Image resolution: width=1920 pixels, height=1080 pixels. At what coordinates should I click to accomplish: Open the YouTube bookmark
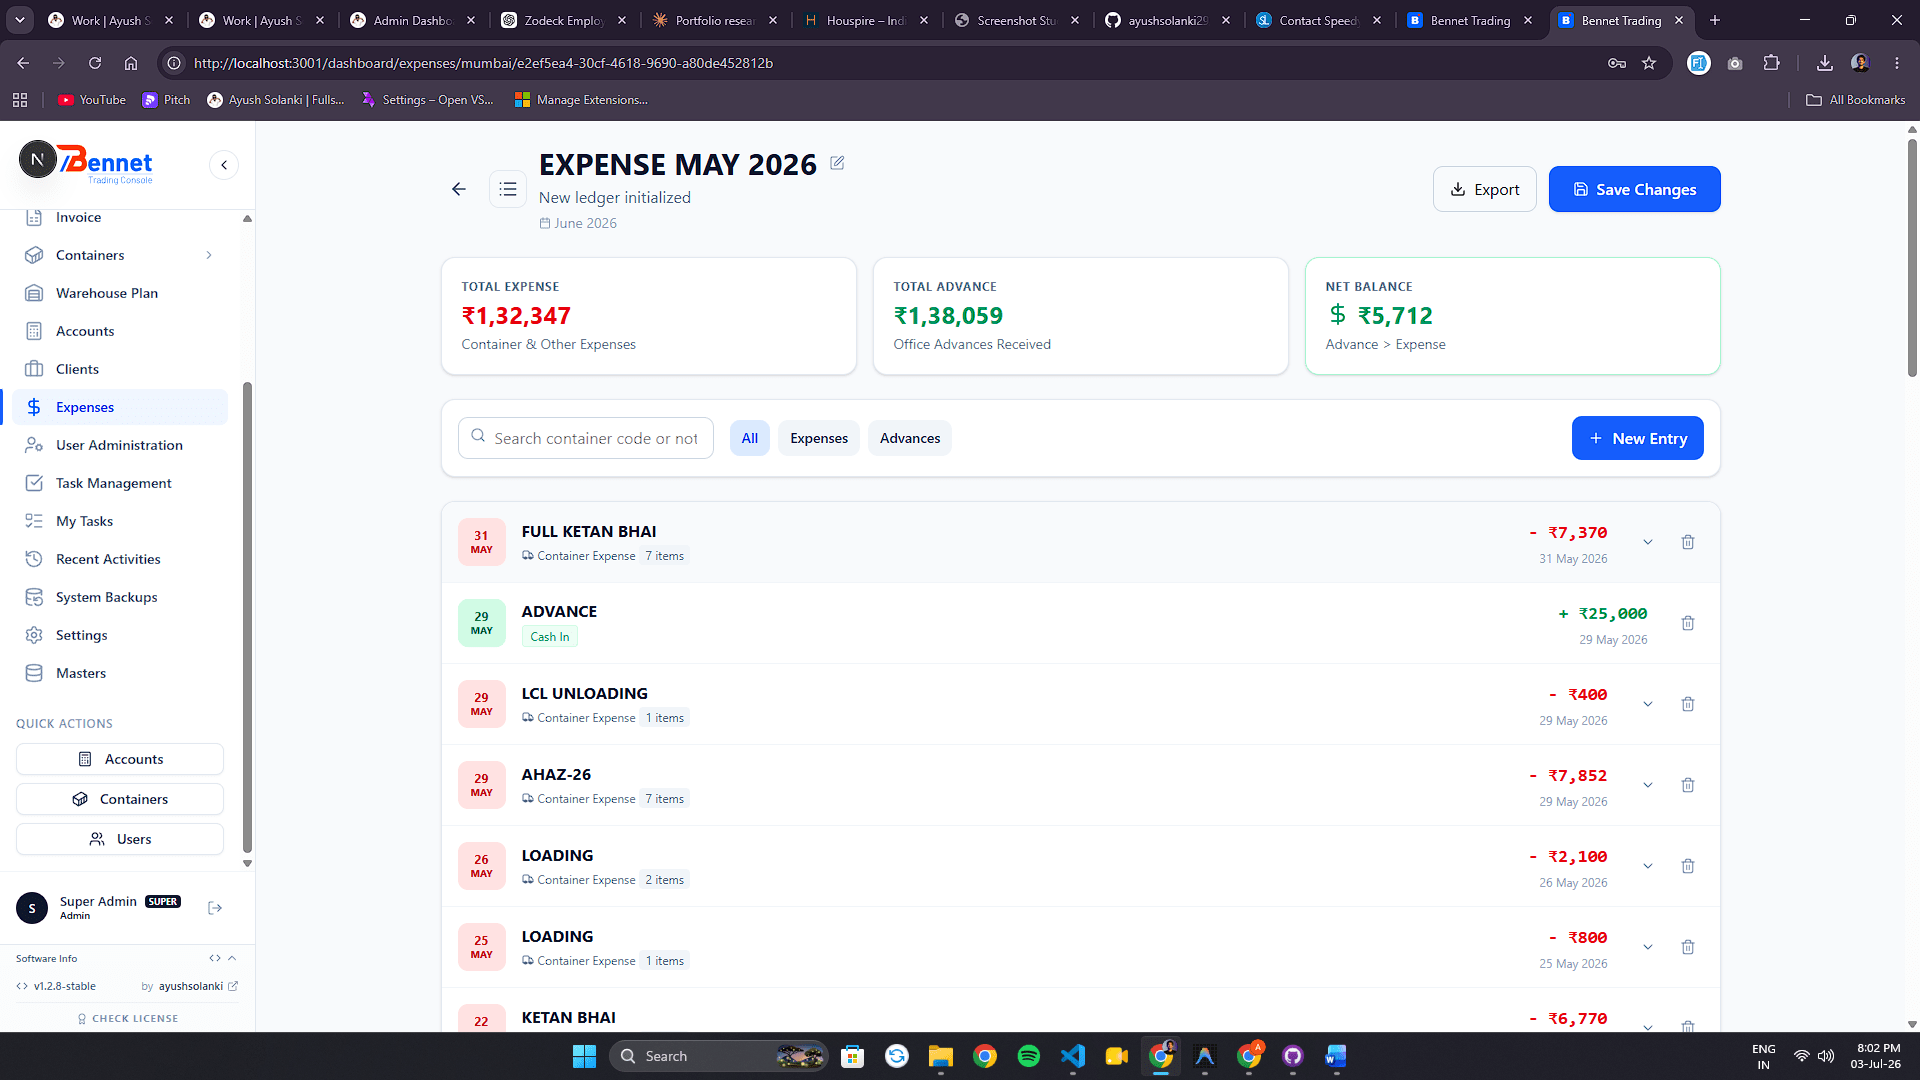coord(92,100)
